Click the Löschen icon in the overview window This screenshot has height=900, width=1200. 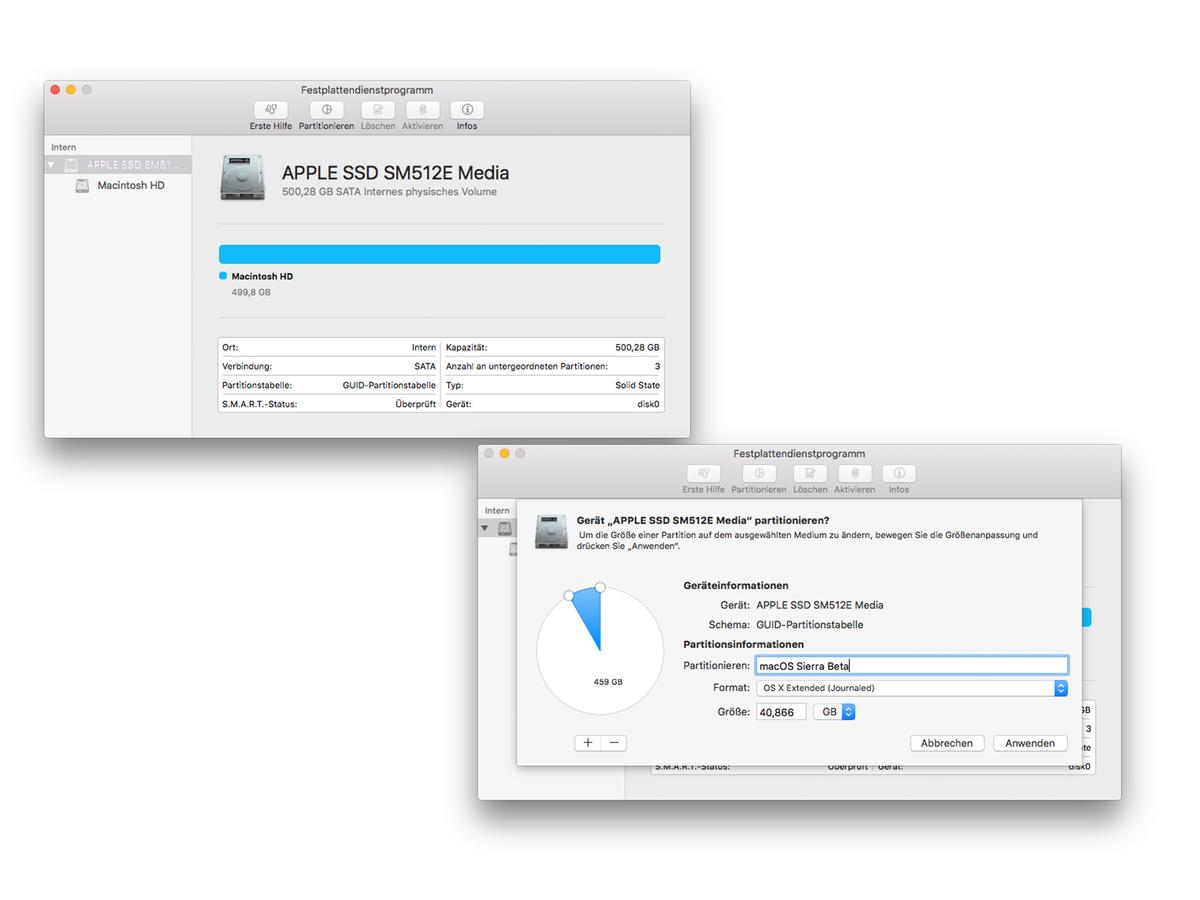pos(378,110)
